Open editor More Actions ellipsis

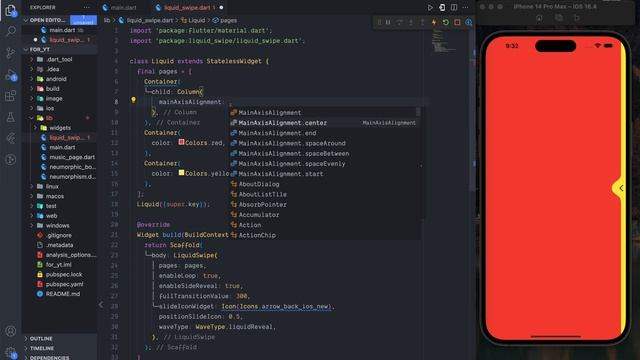coord(465,7)
